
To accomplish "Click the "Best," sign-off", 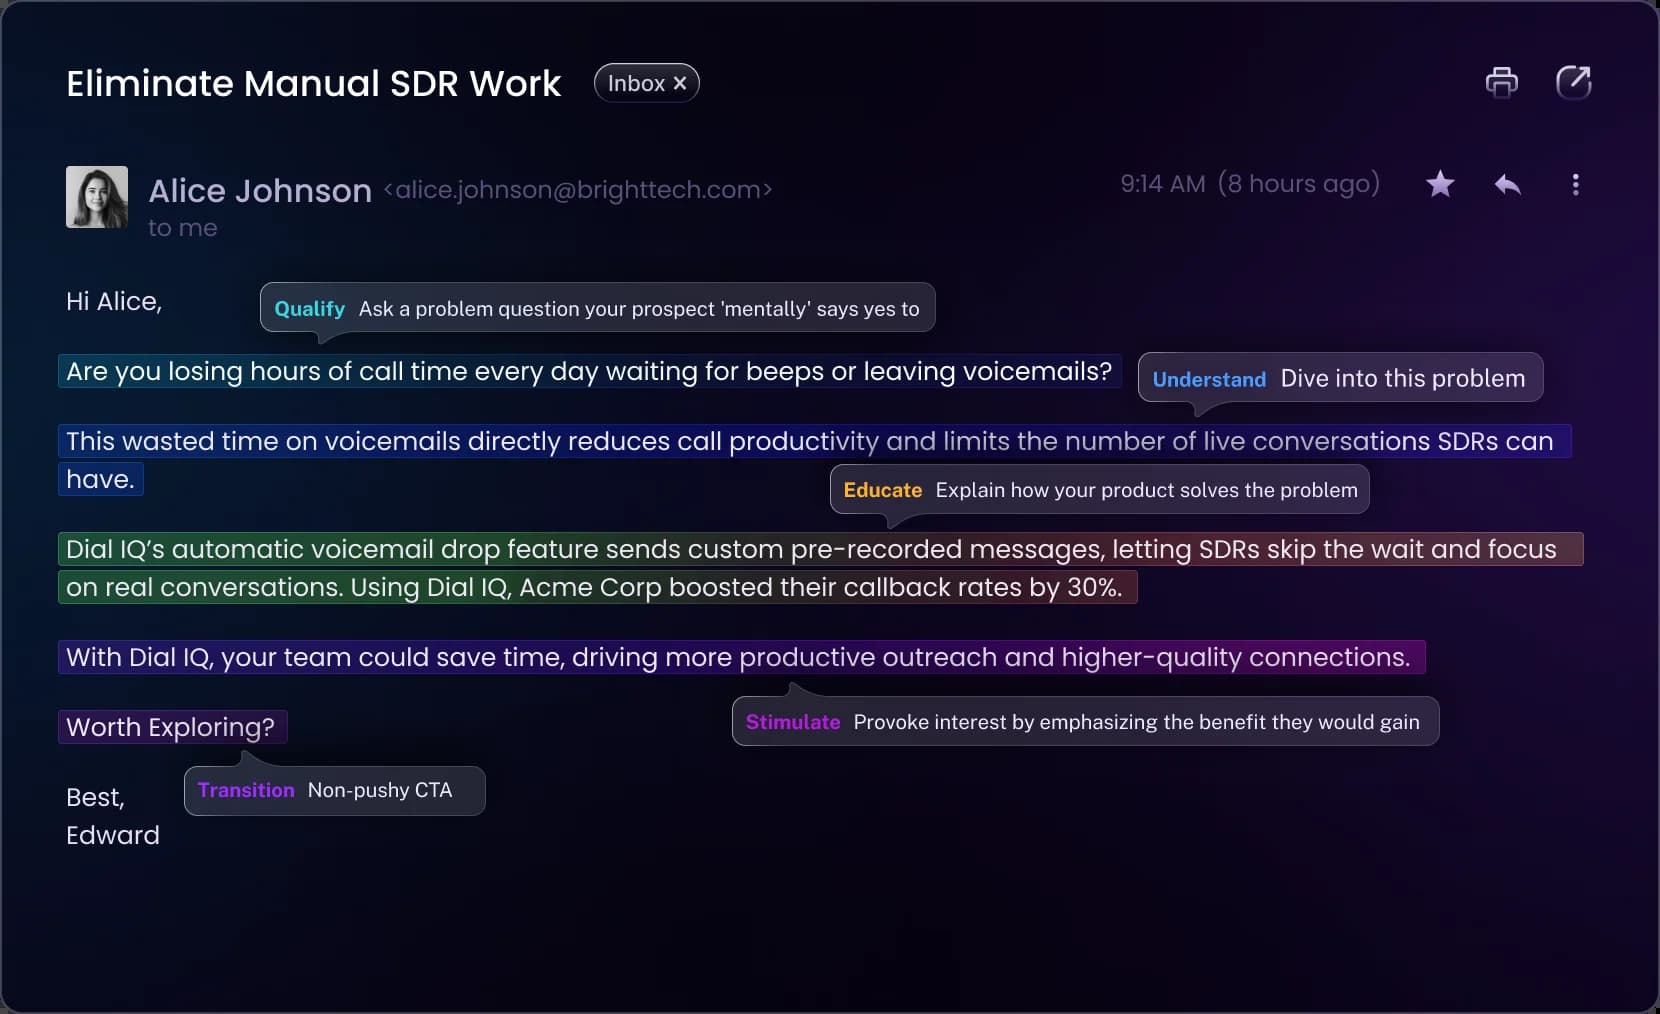I will 96,797.
